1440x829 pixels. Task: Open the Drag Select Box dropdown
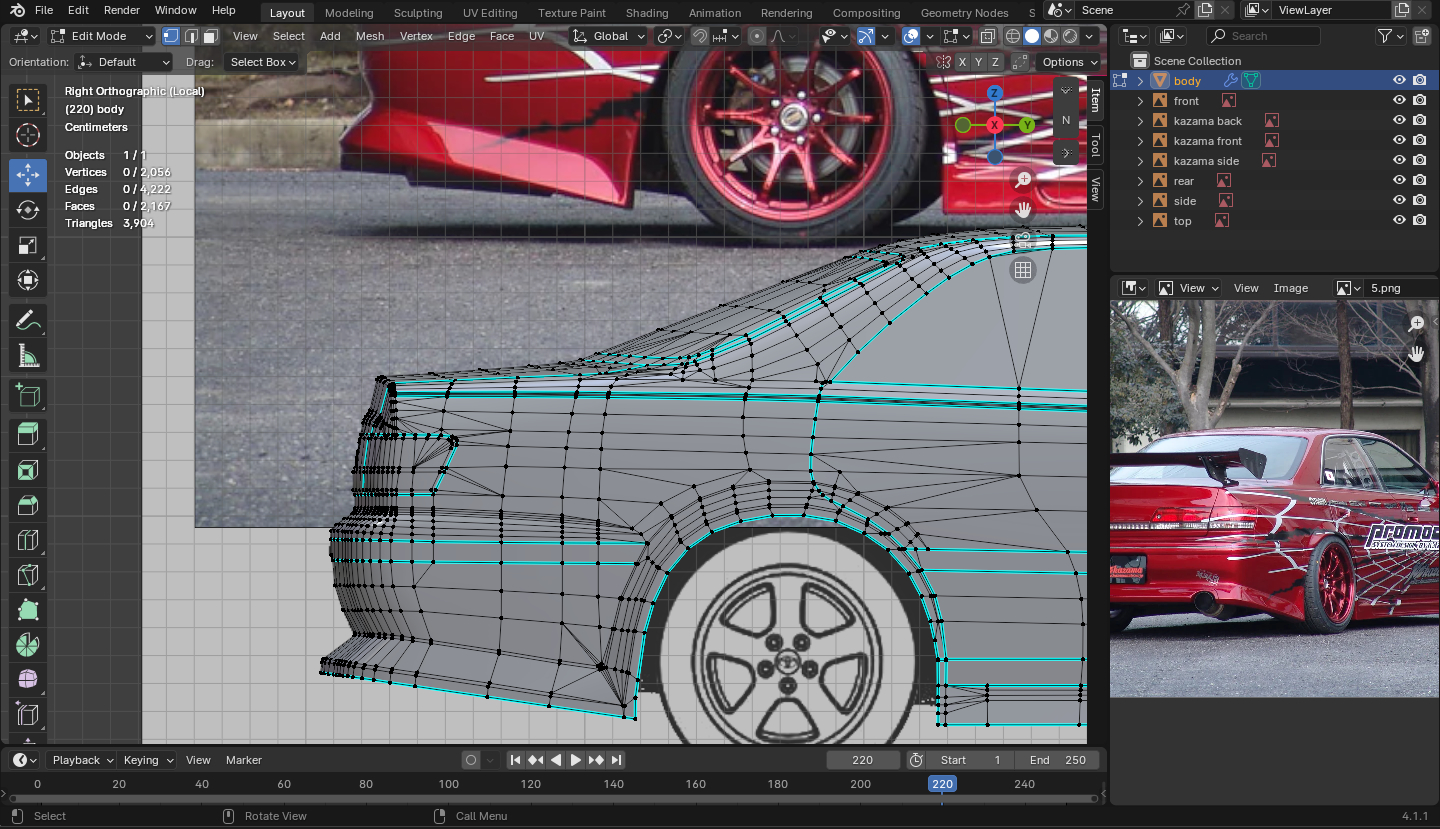[263, 62]
